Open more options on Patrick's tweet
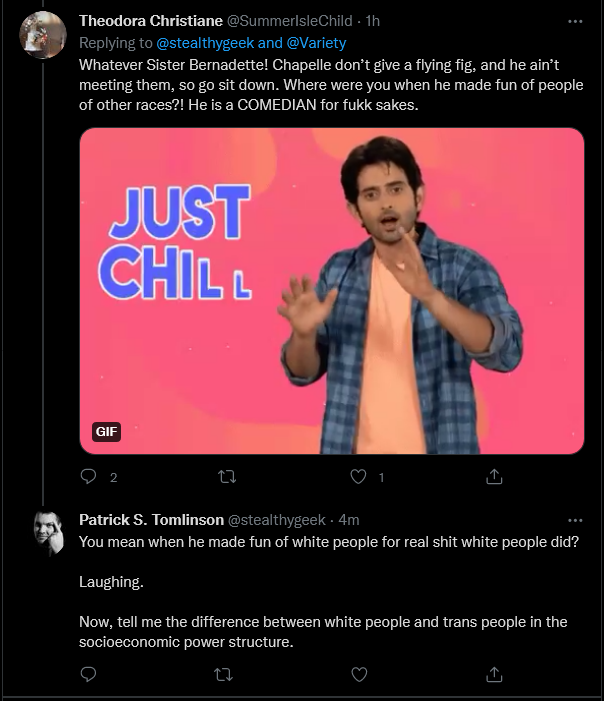 pyautogui.click(x=575, y=520)
